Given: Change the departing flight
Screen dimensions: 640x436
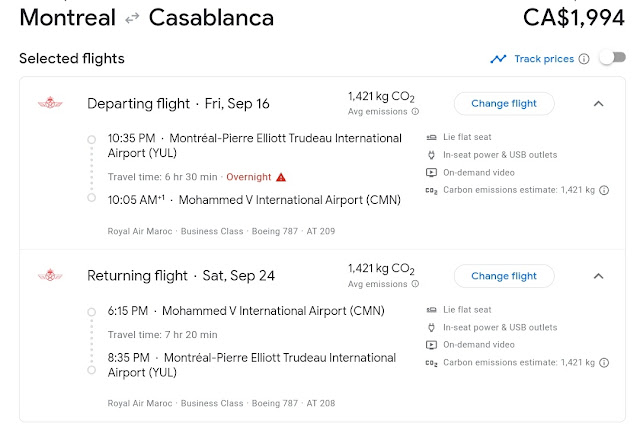Looking at the screenshot, I should 503,103.
